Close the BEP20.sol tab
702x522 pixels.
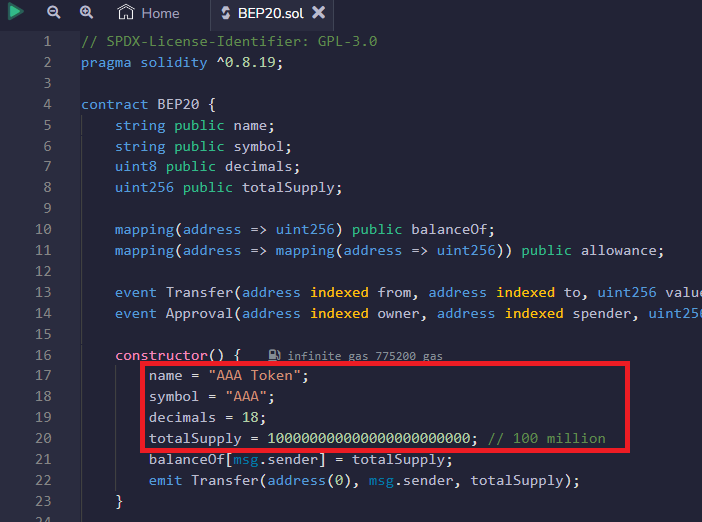click(318, 13)
